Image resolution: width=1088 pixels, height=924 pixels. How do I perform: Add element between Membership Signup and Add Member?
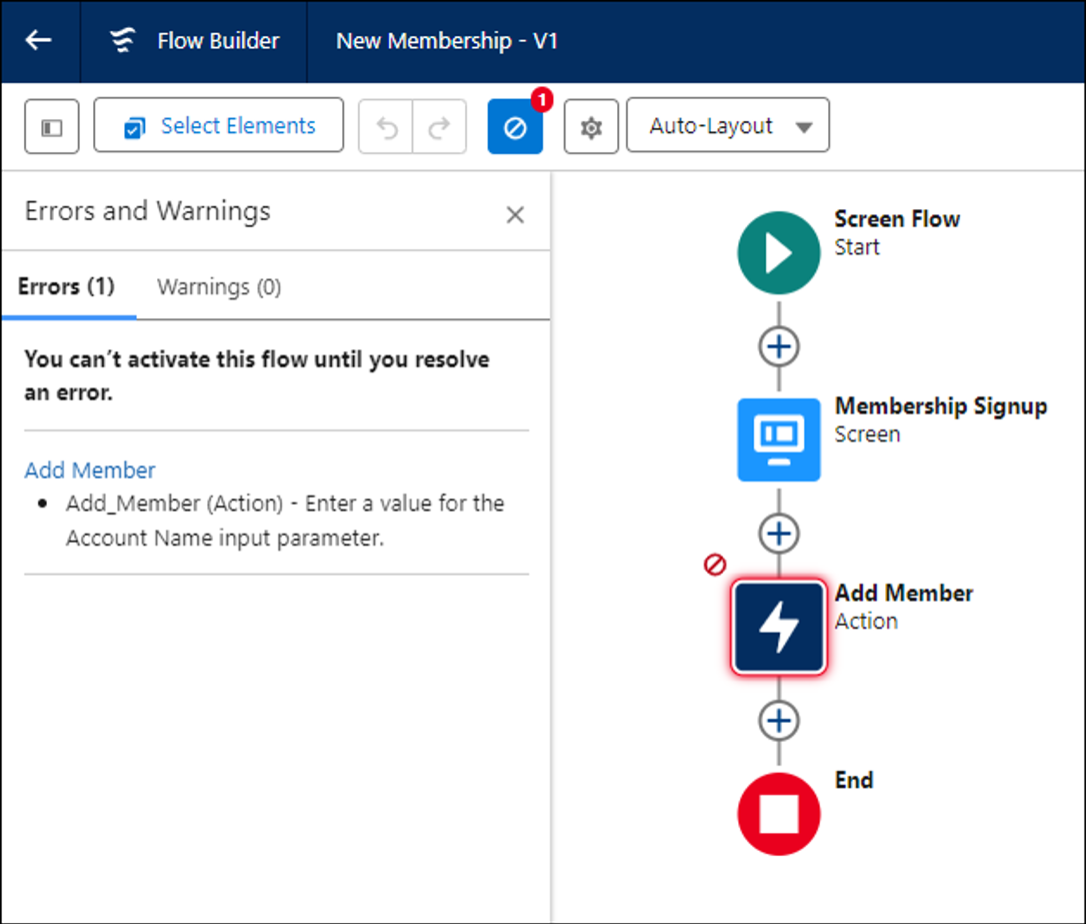point(779,533)
